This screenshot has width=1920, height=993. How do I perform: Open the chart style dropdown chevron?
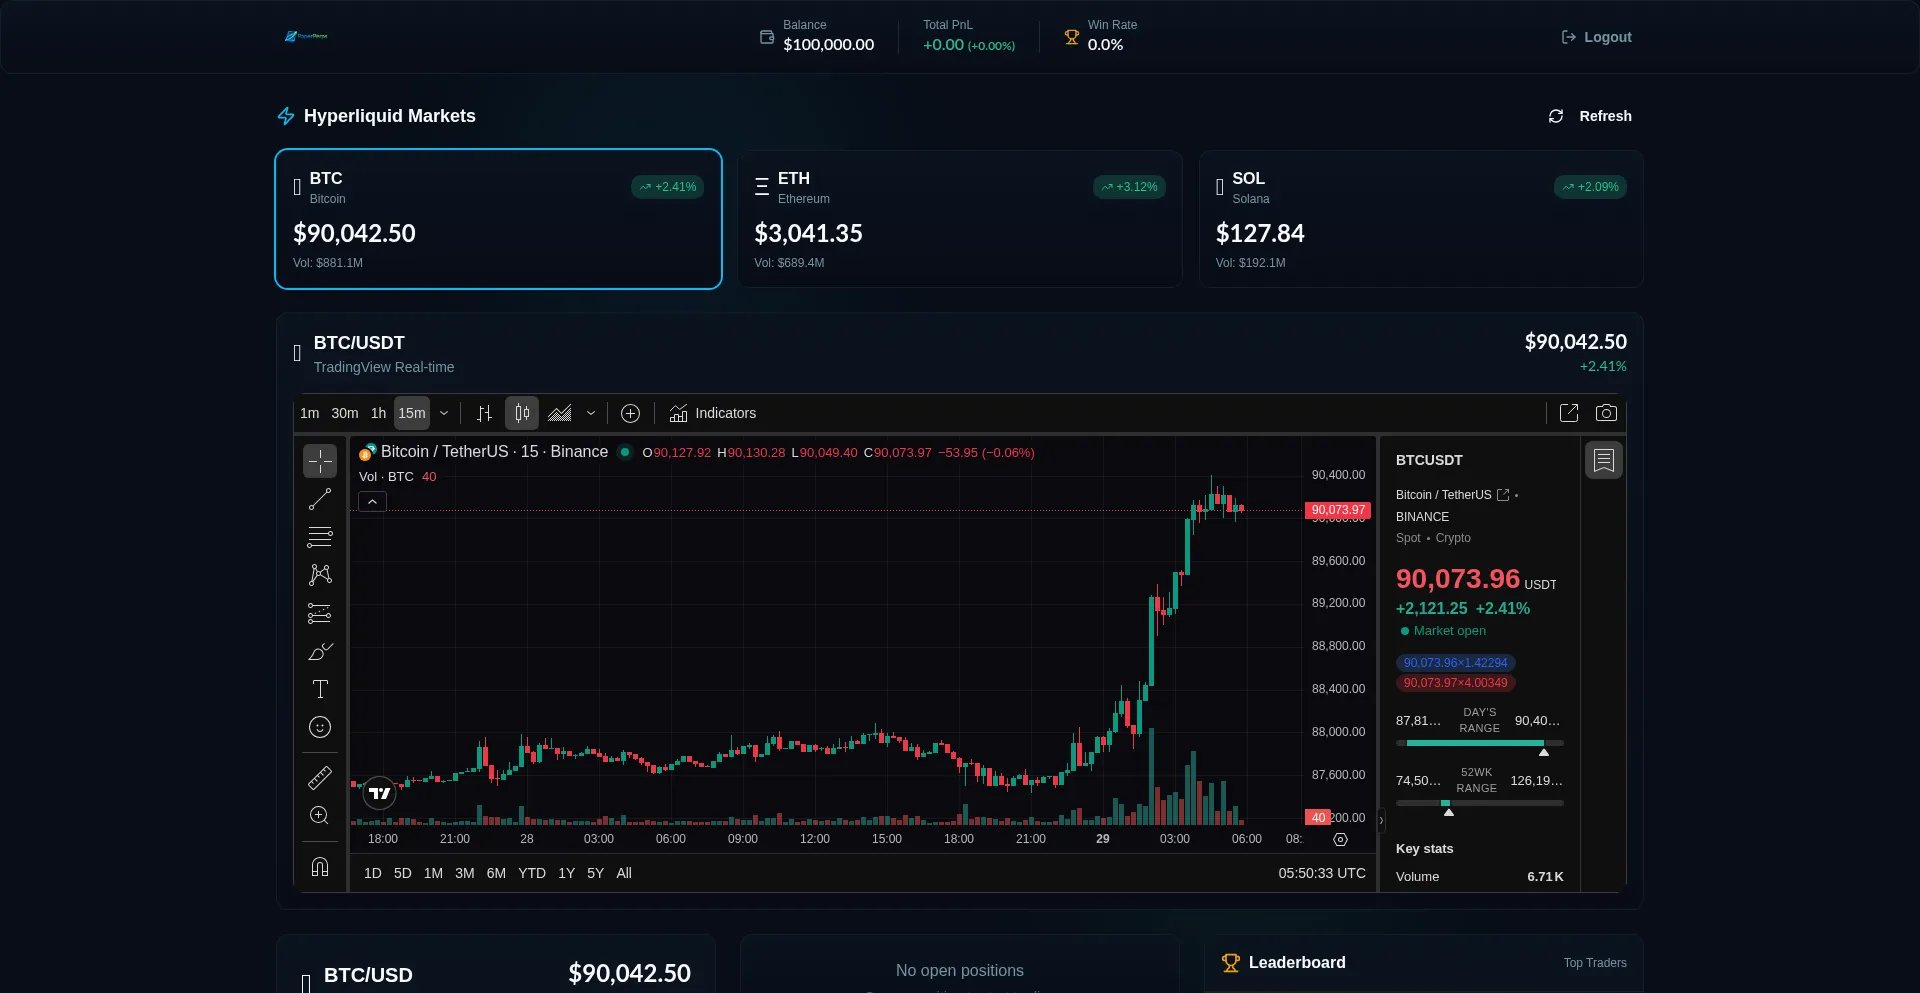(x=591, y=413)
